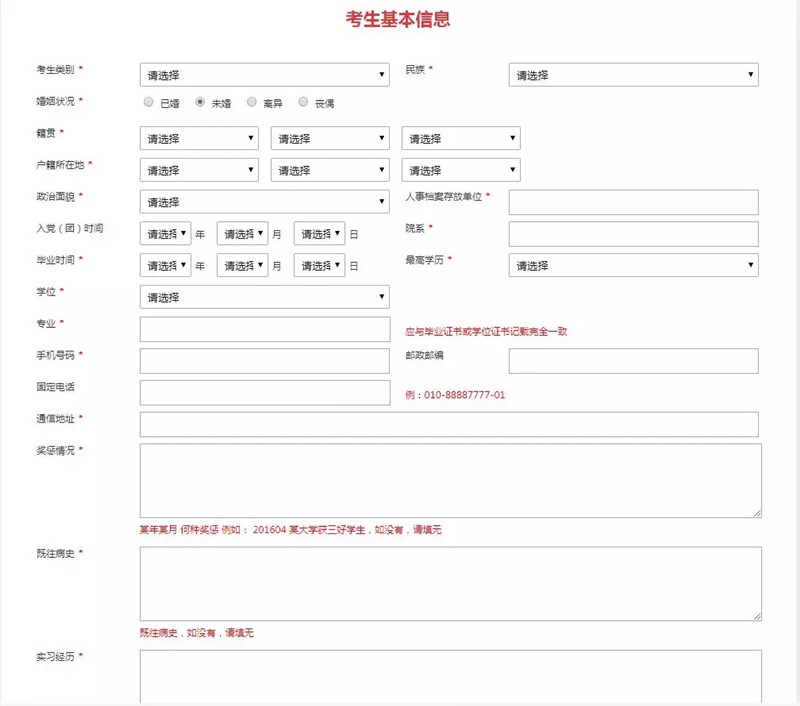
Task: Open the 入党（团）时间 year dropdown
Action: (164, 233)
